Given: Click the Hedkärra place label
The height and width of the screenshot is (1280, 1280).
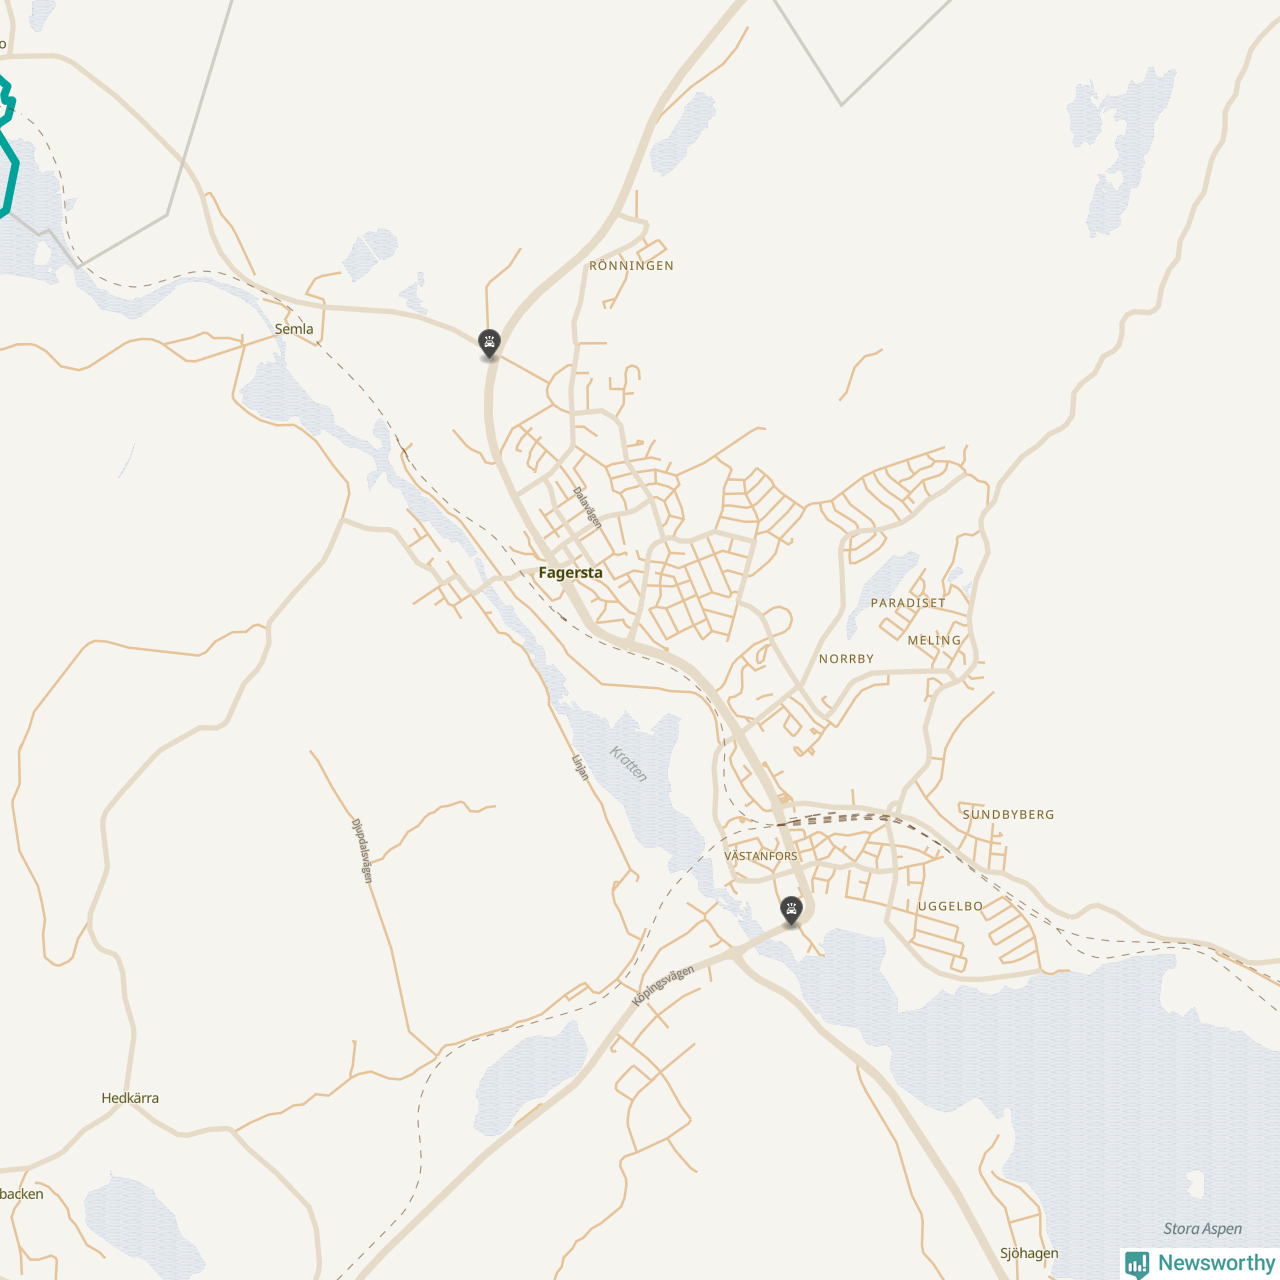Looking at the screenshot, I should click(x=130, y=1098).
